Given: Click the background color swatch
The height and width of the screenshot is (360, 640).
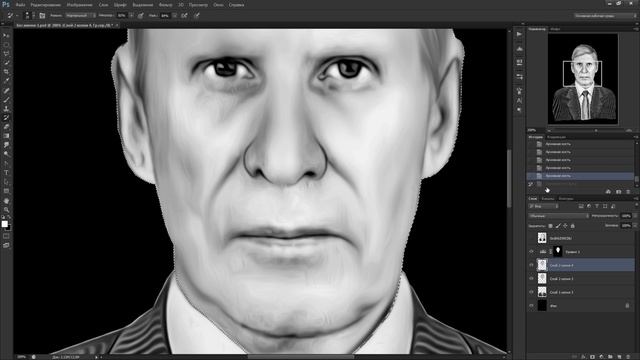Looking at the screenshot, I should click(x=8, y=227).
